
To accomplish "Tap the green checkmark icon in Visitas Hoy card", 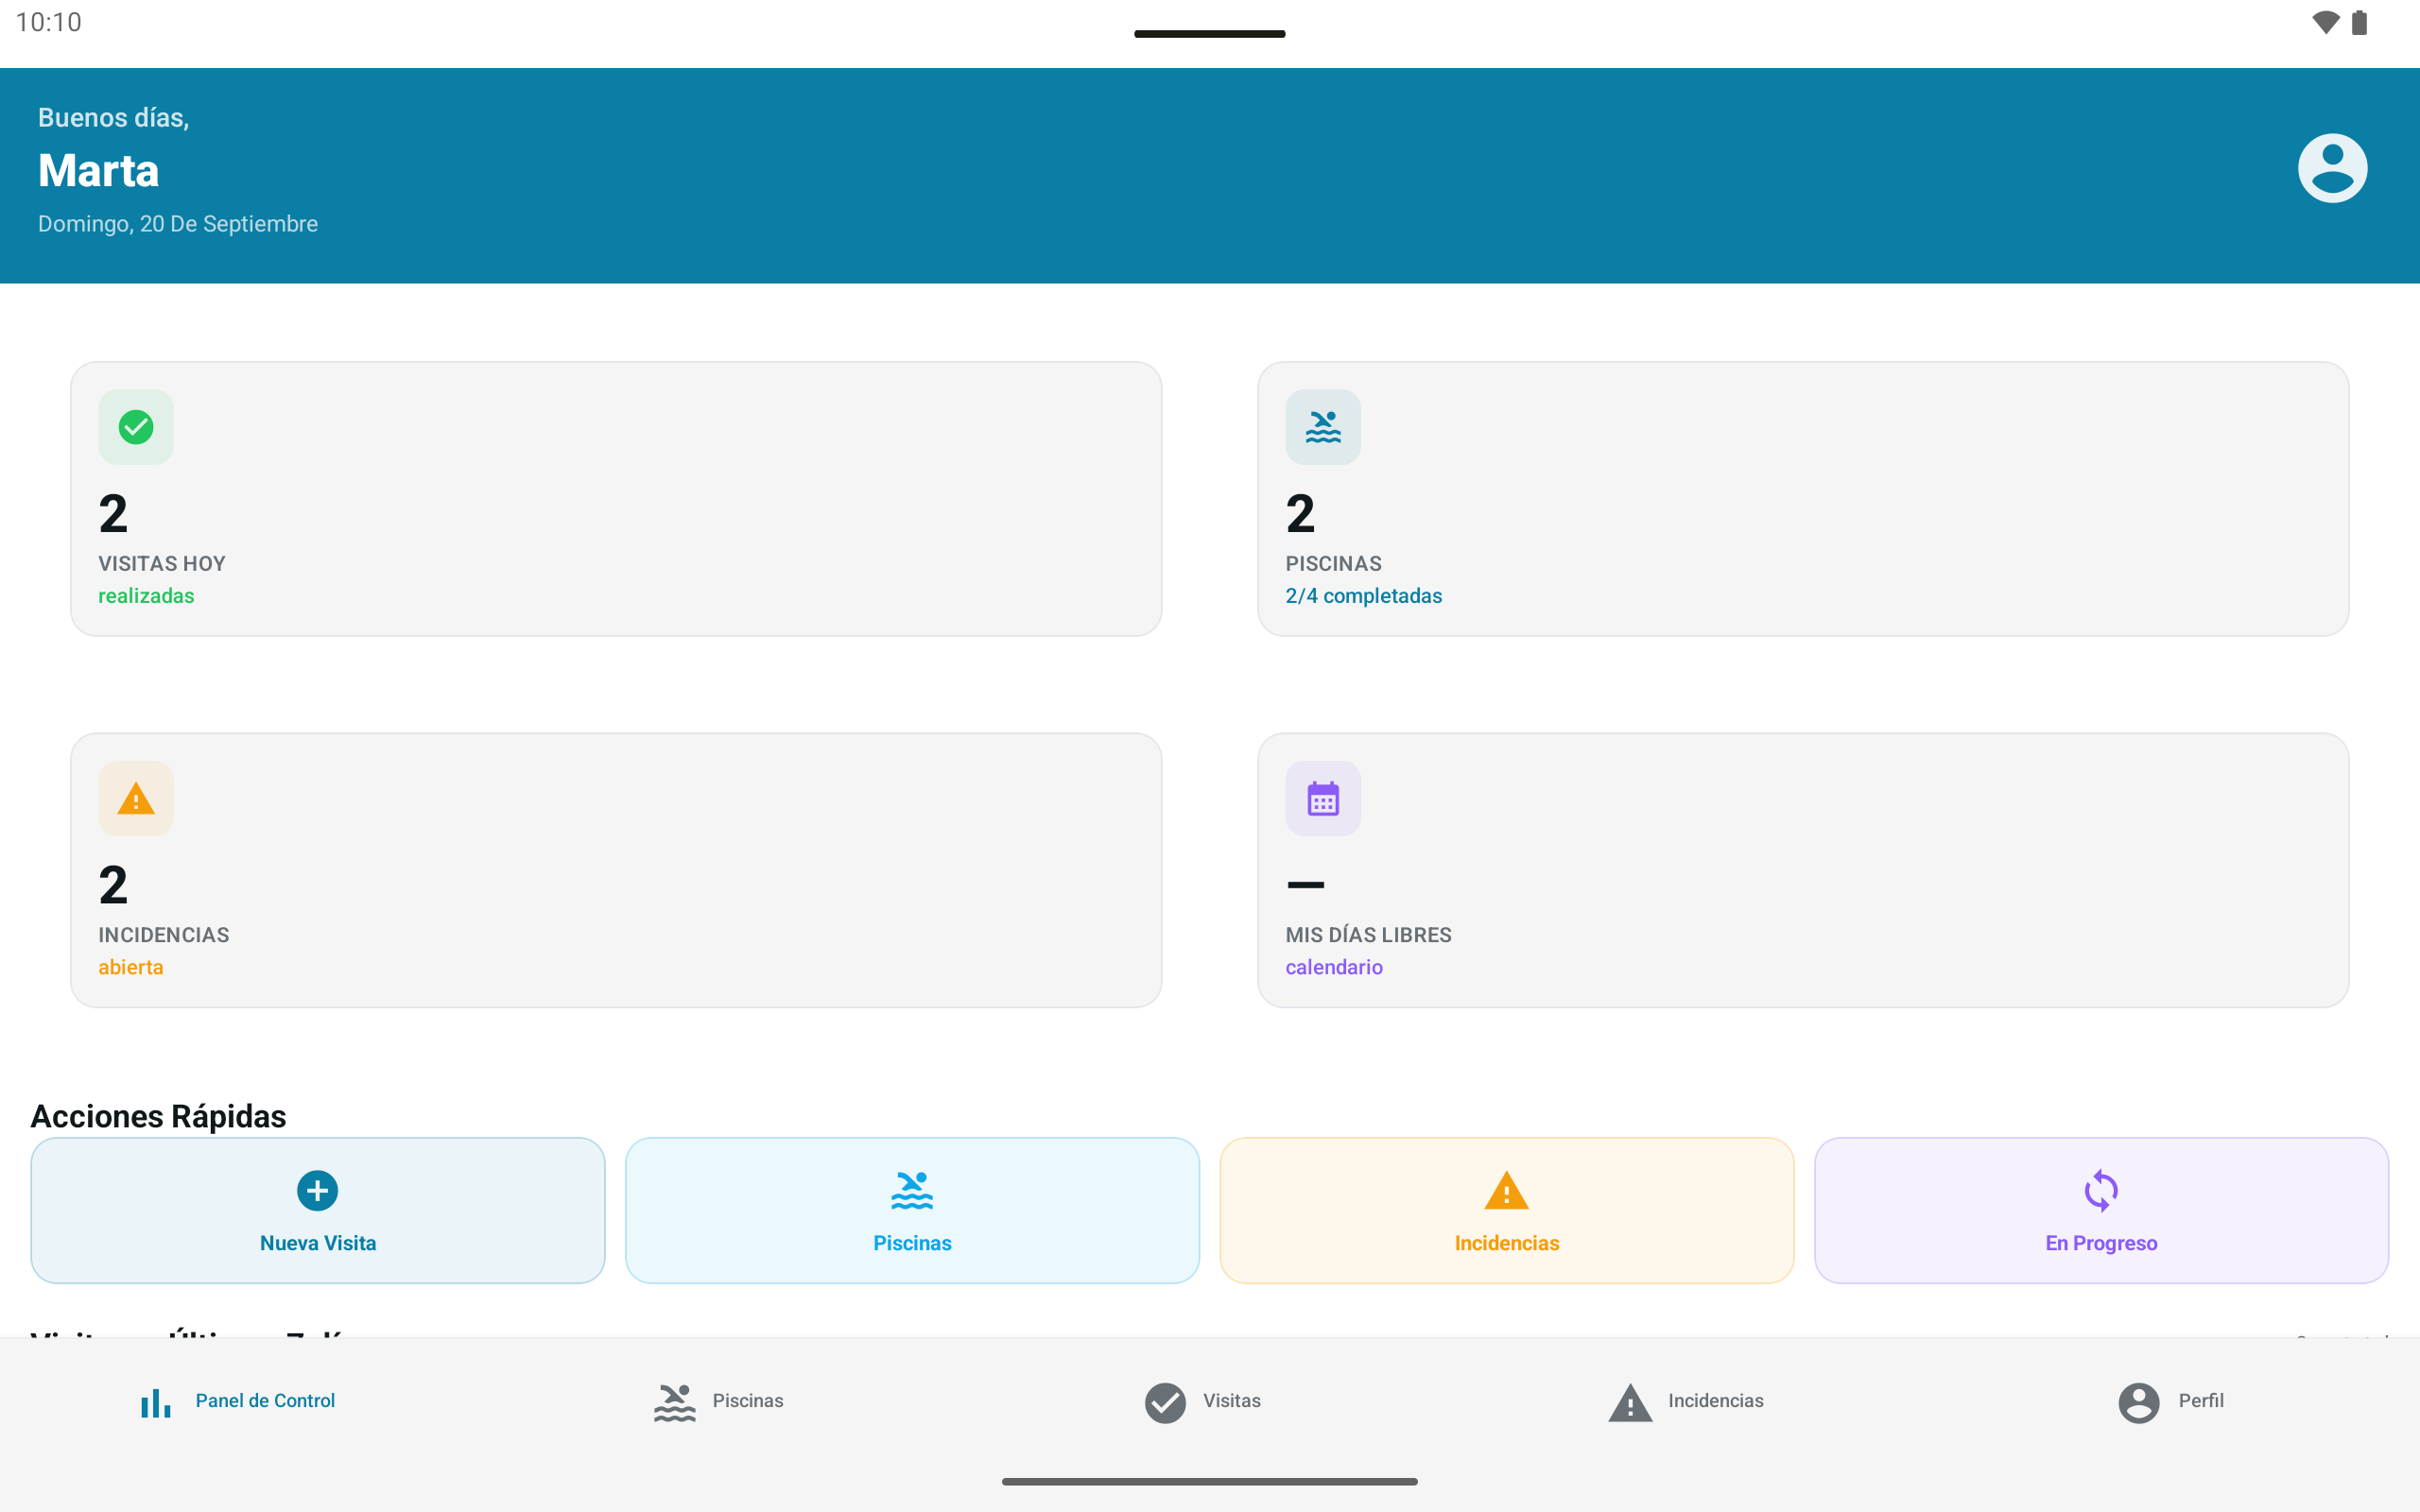I will pos(136,427).
